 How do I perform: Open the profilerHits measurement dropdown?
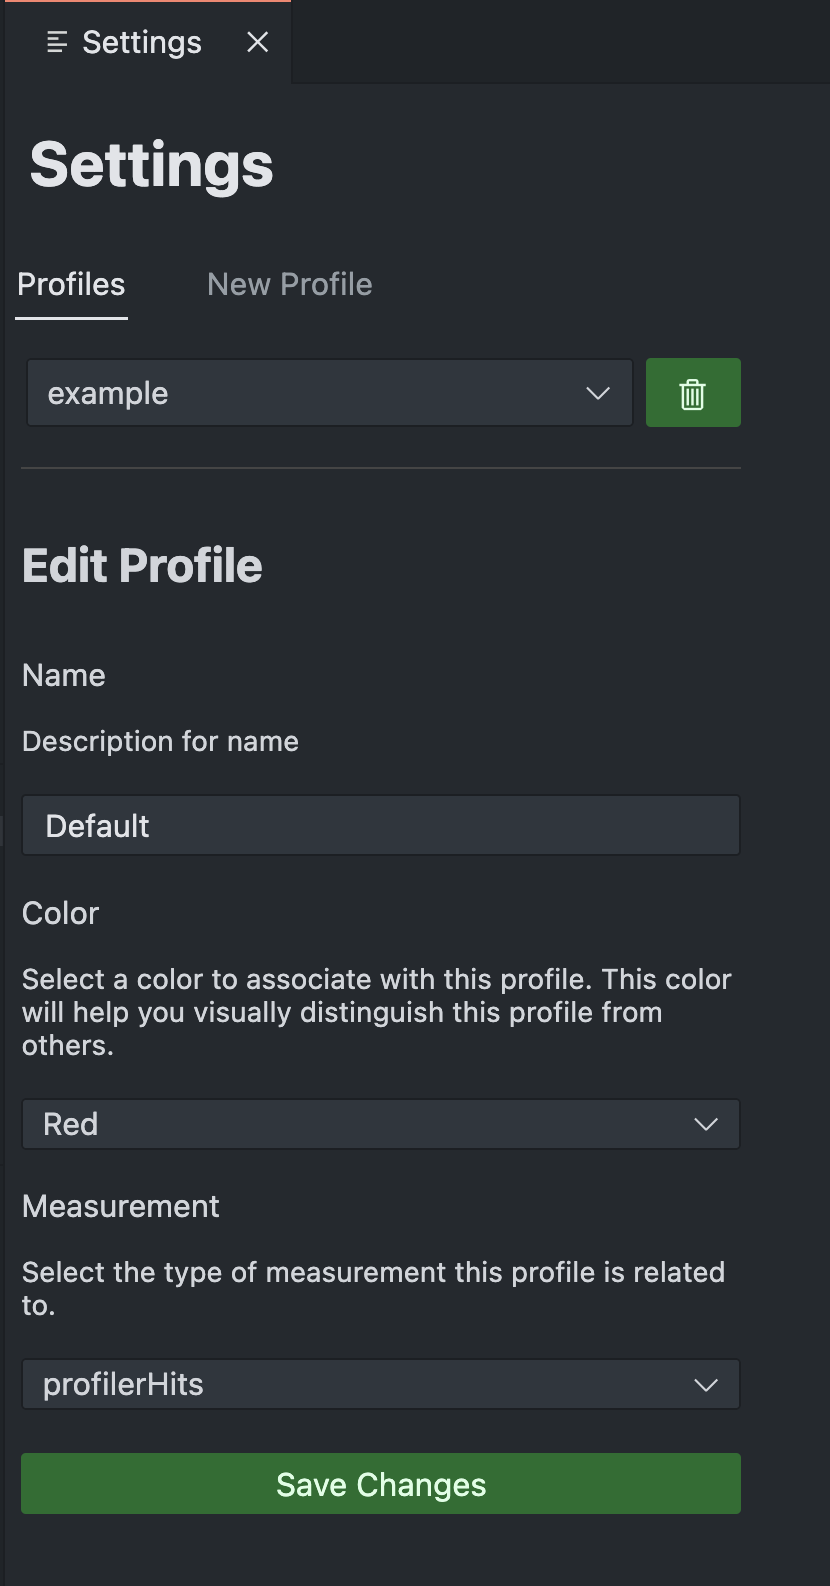380,1384
